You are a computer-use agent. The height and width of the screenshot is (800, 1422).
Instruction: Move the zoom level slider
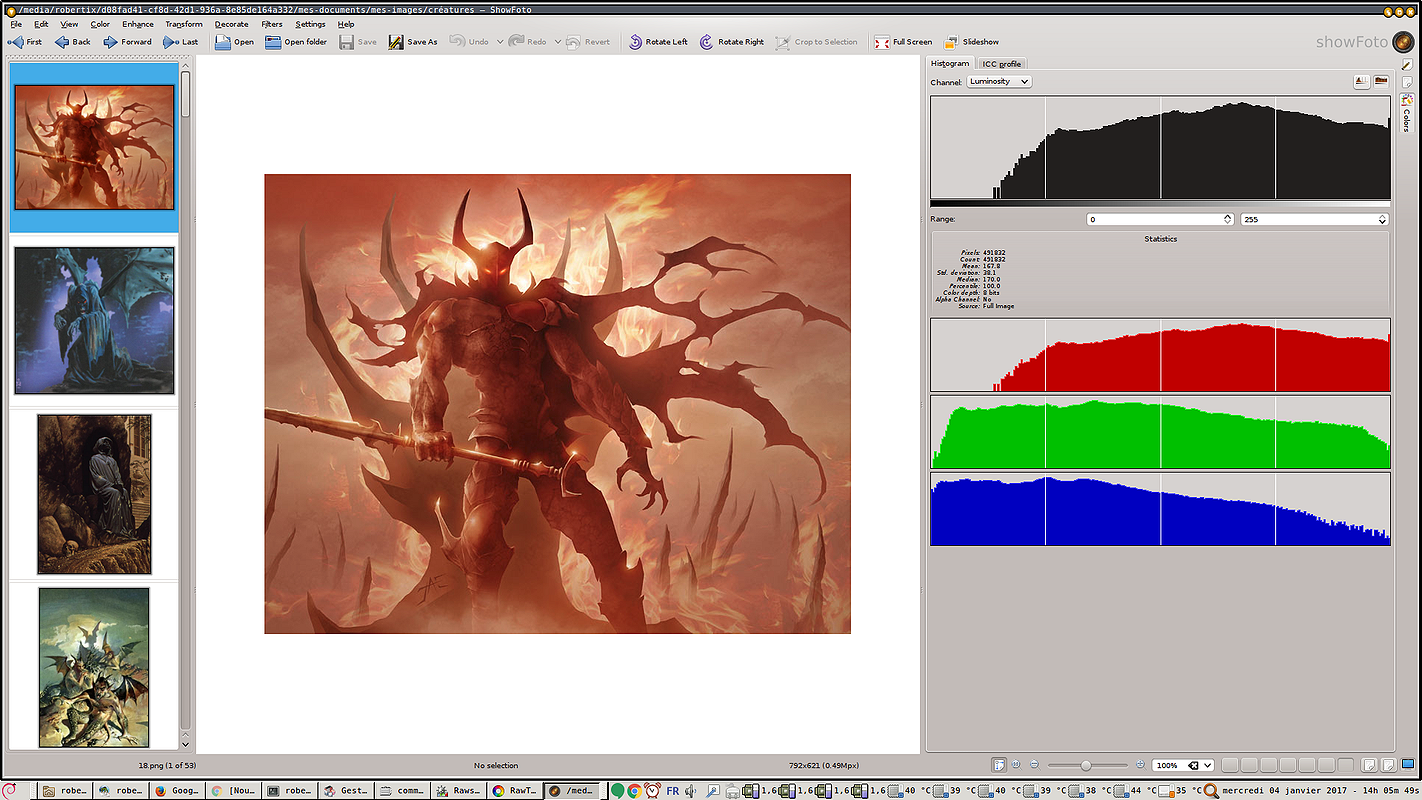[x=1086, y=765]
